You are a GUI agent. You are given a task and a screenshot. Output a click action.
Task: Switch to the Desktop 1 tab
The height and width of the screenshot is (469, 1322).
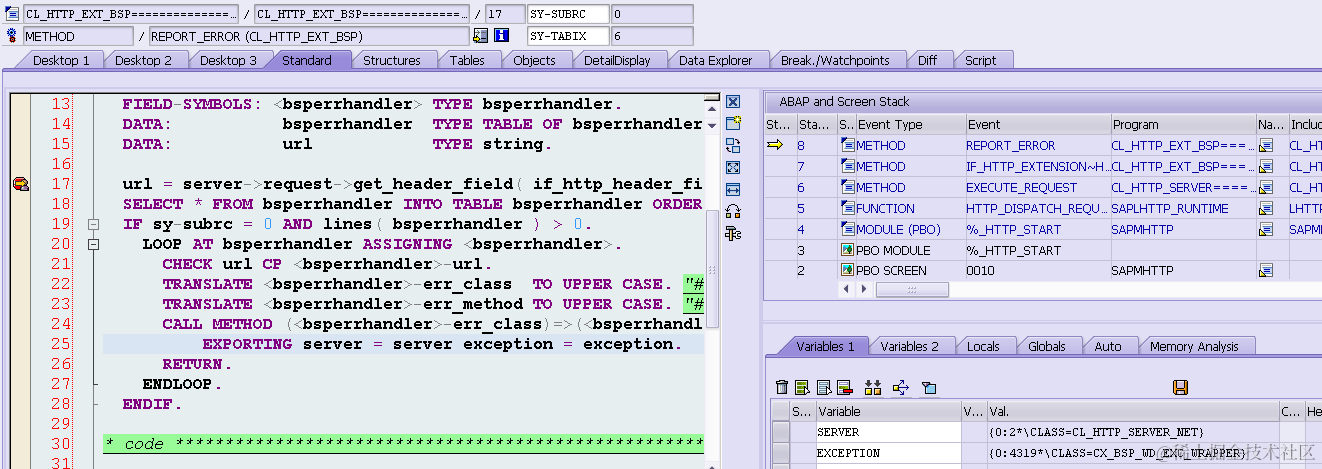tap(61, 60)
